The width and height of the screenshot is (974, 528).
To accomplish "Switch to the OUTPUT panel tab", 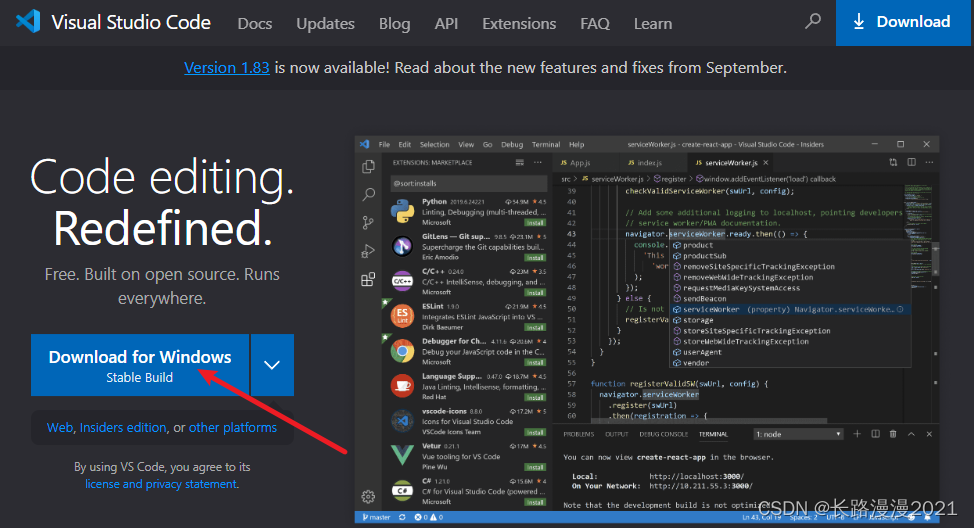I will click(617, 434).
